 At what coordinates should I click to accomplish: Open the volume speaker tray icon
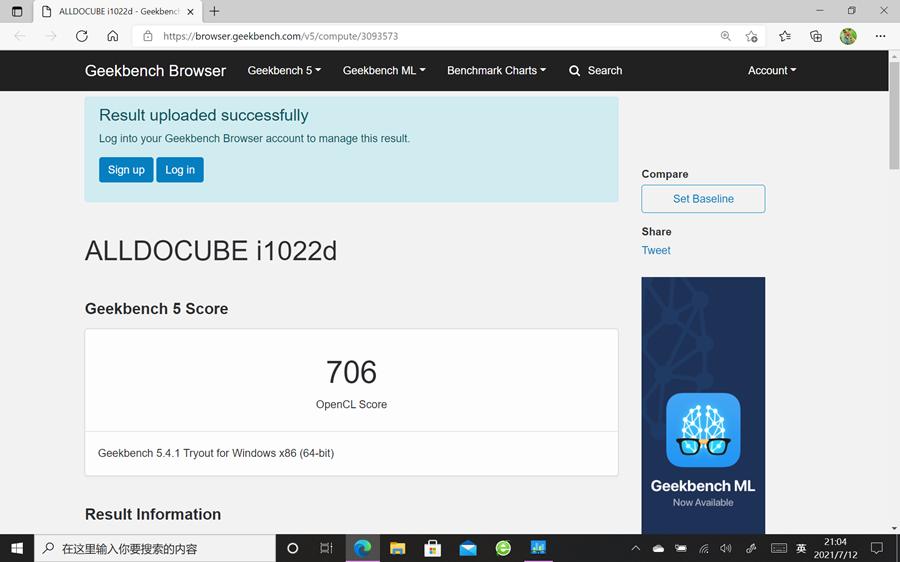pos(726,548)
